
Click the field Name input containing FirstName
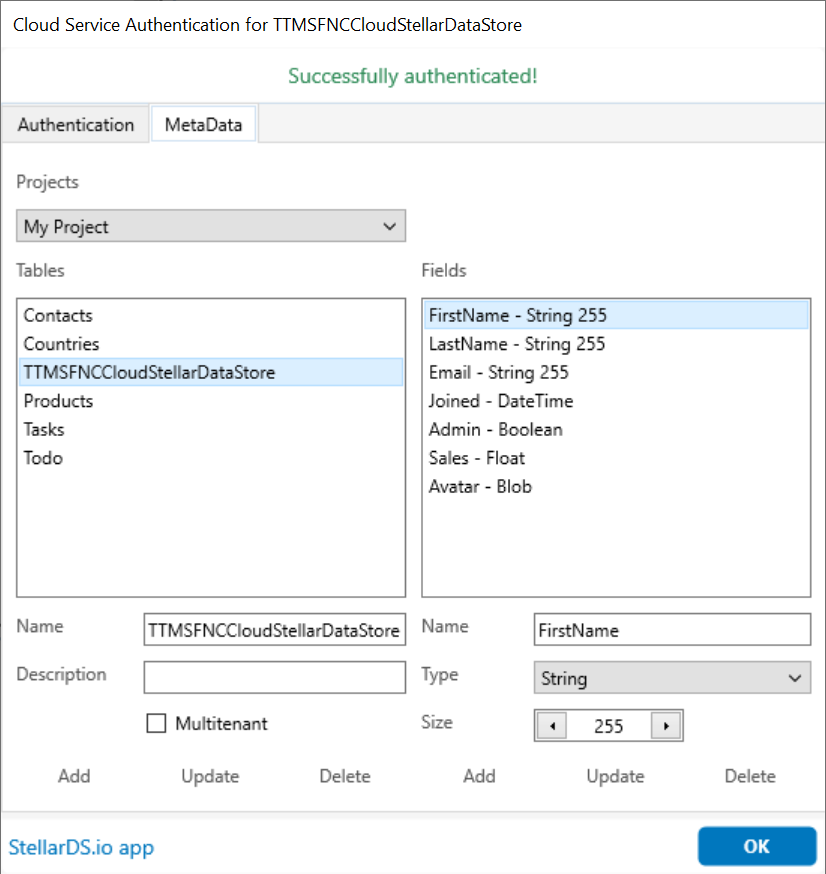(672, 630)
